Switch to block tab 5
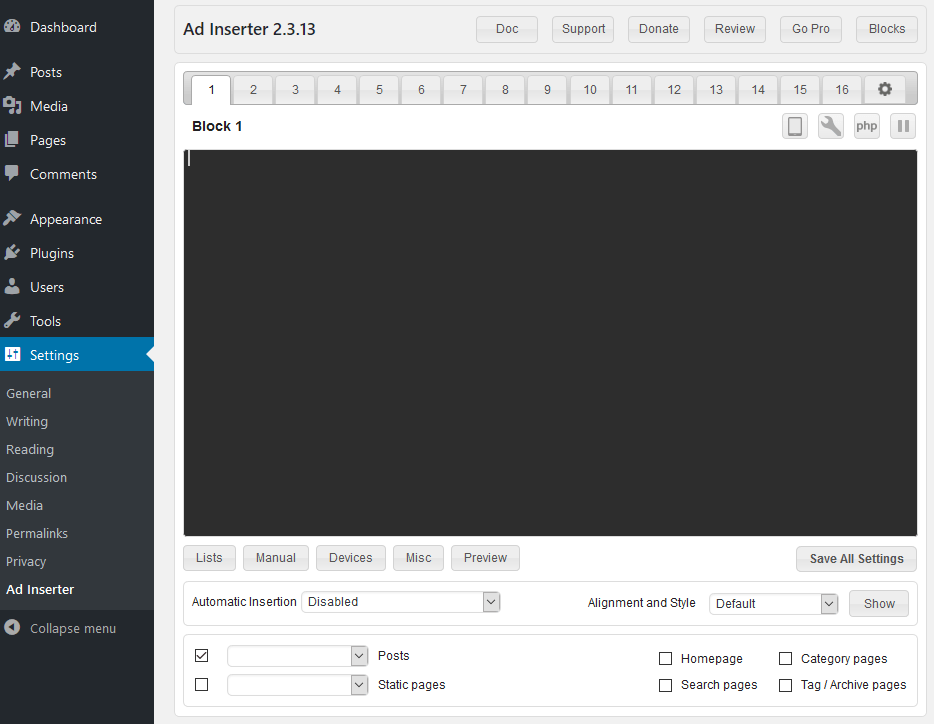The width and height of the screenshot is (934, 724). pos(379,89)
